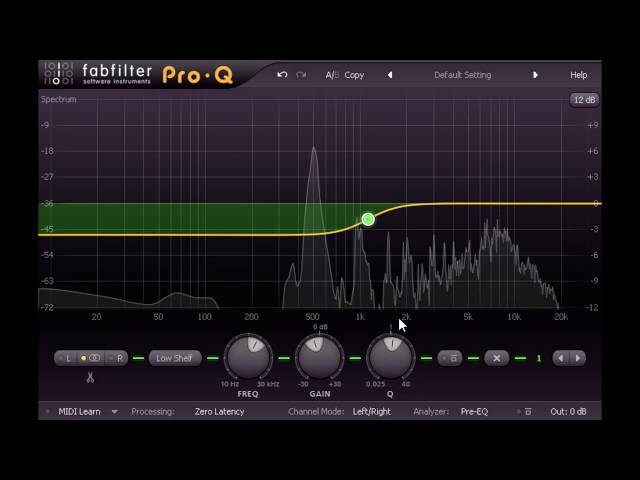
Task: Delete the band with the X button
Action: (x=497, y=358)
